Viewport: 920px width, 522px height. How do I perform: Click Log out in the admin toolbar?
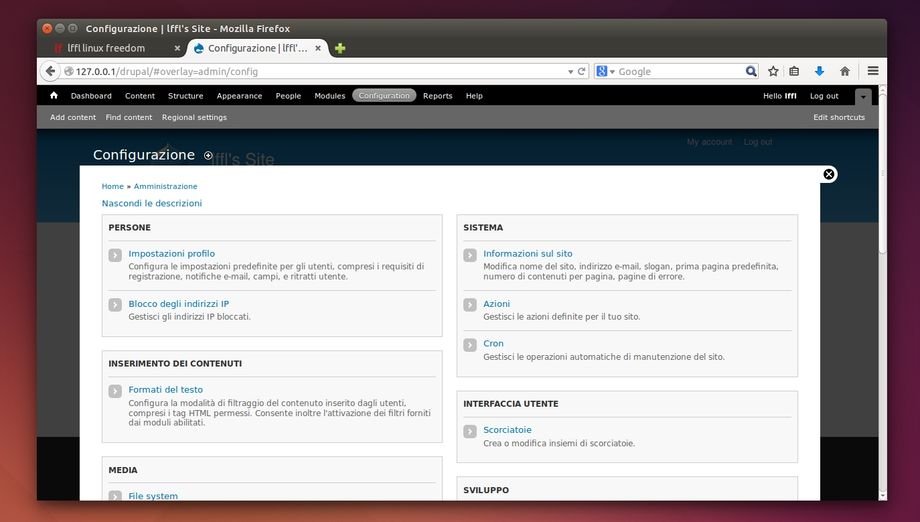(824, 96)
